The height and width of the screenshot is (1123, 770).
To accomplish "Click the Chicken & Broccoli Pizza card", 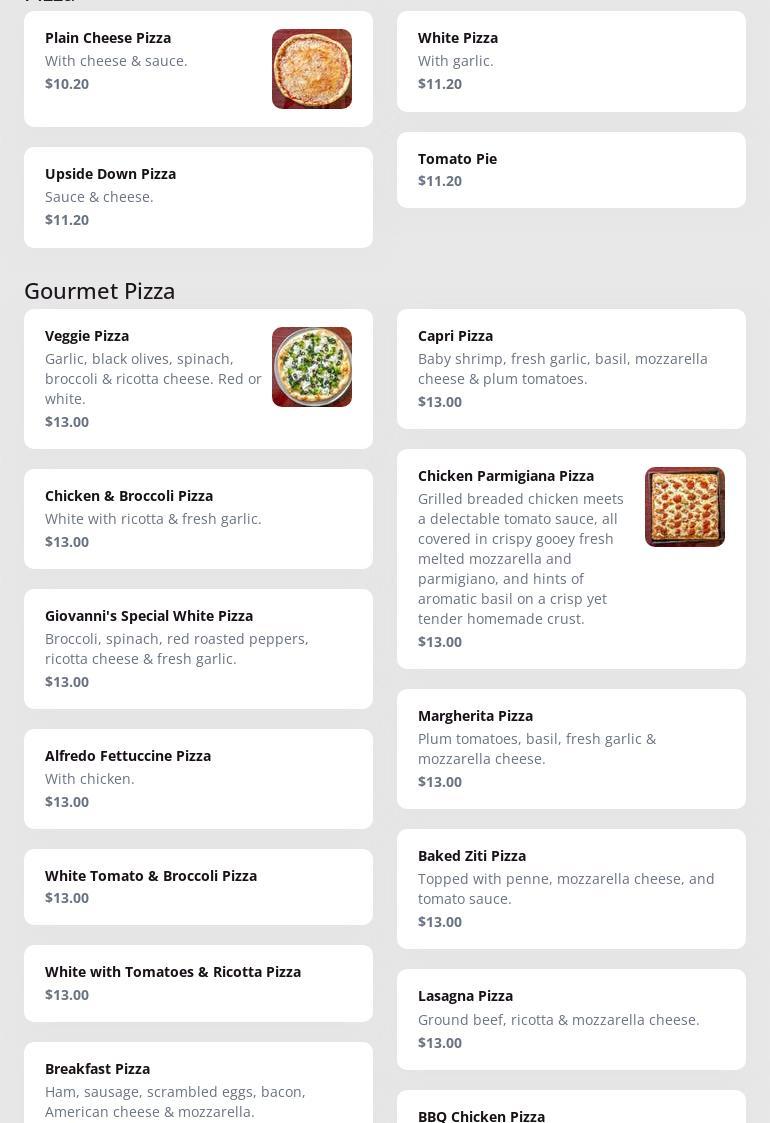I will pos(198,519).
